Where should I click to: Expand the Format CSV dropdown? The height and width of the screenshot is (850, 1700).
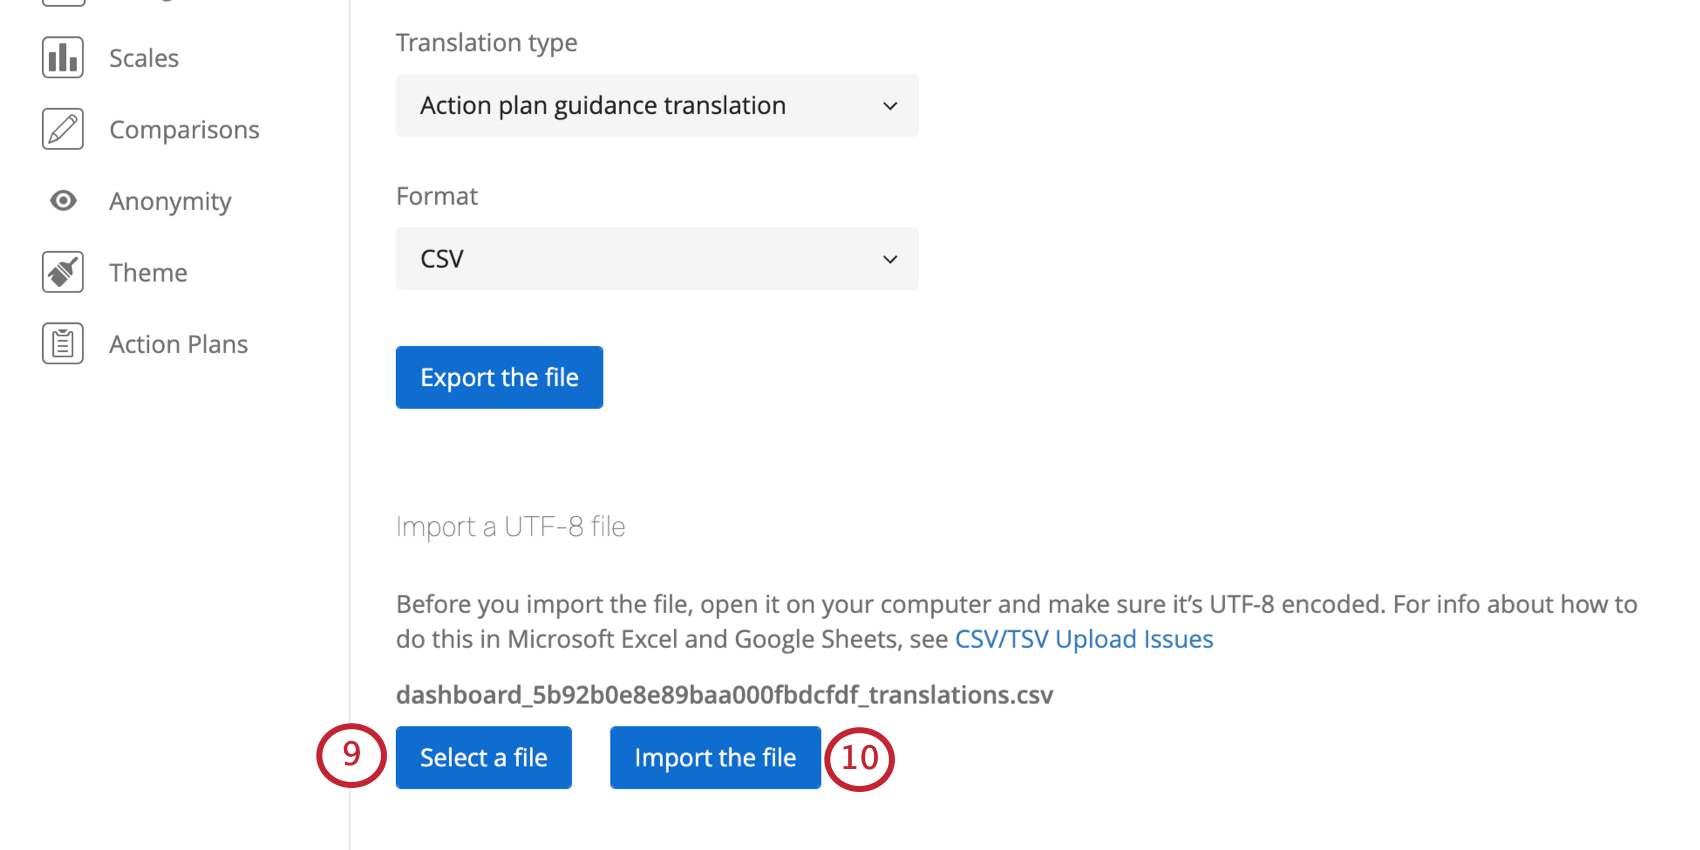[x=657, y=259]
